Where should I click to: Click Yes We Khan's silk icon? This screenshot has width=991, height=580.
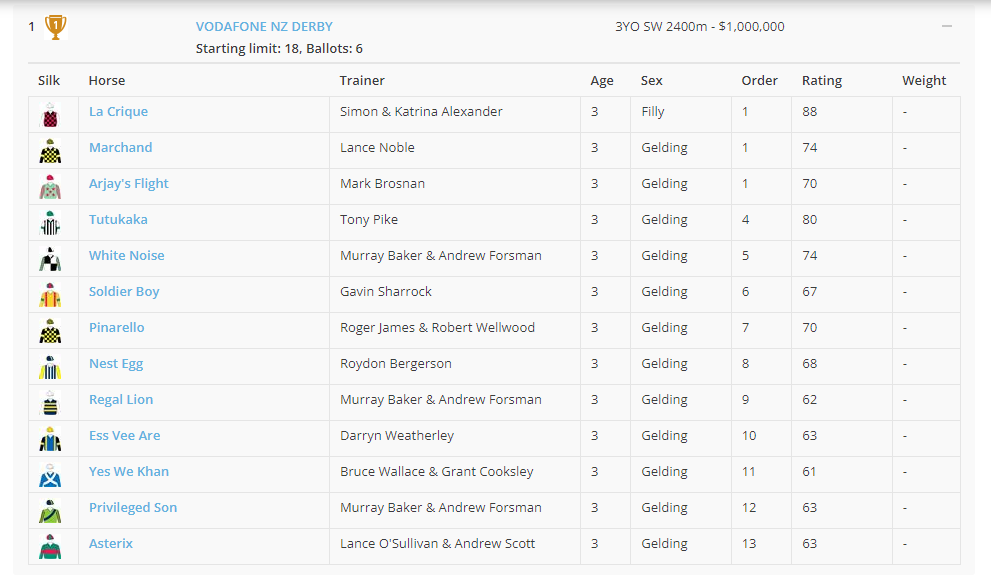pos(50,475)
